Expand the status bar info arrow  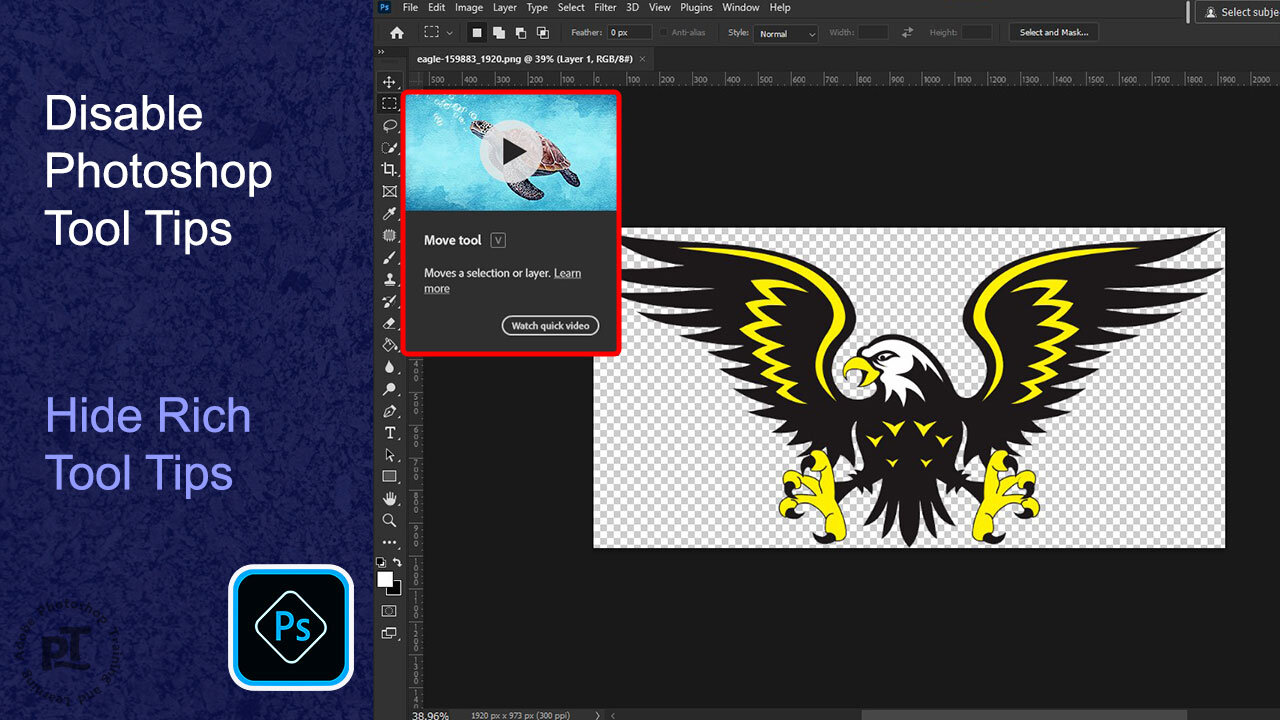598,715
